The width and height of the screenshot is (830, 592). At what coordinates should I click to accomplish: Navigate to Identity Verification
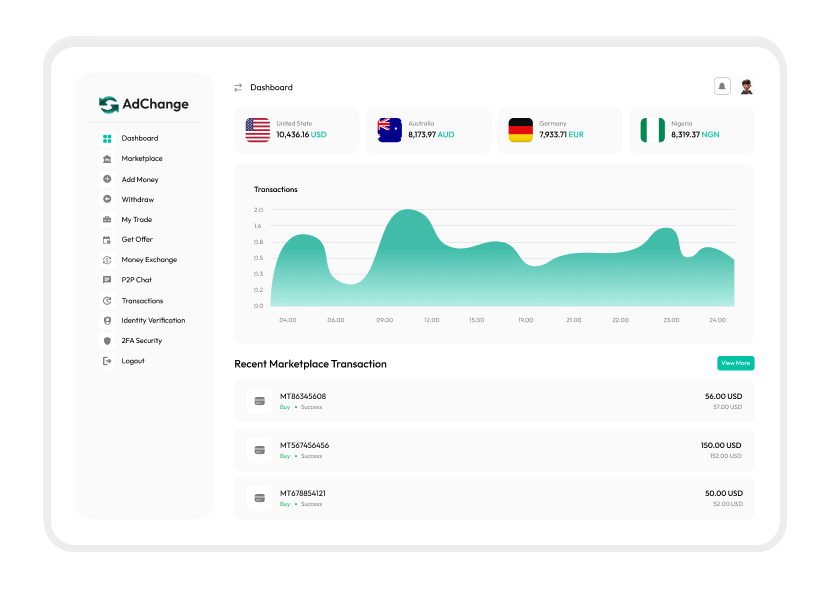coord(153,321)
